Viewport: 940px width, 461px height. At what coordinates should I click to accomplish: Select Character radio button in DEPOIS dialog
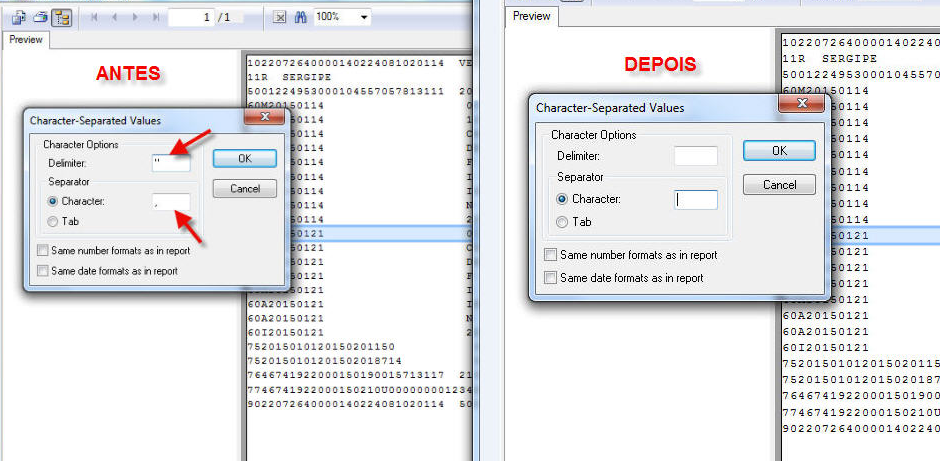point(563,199)
